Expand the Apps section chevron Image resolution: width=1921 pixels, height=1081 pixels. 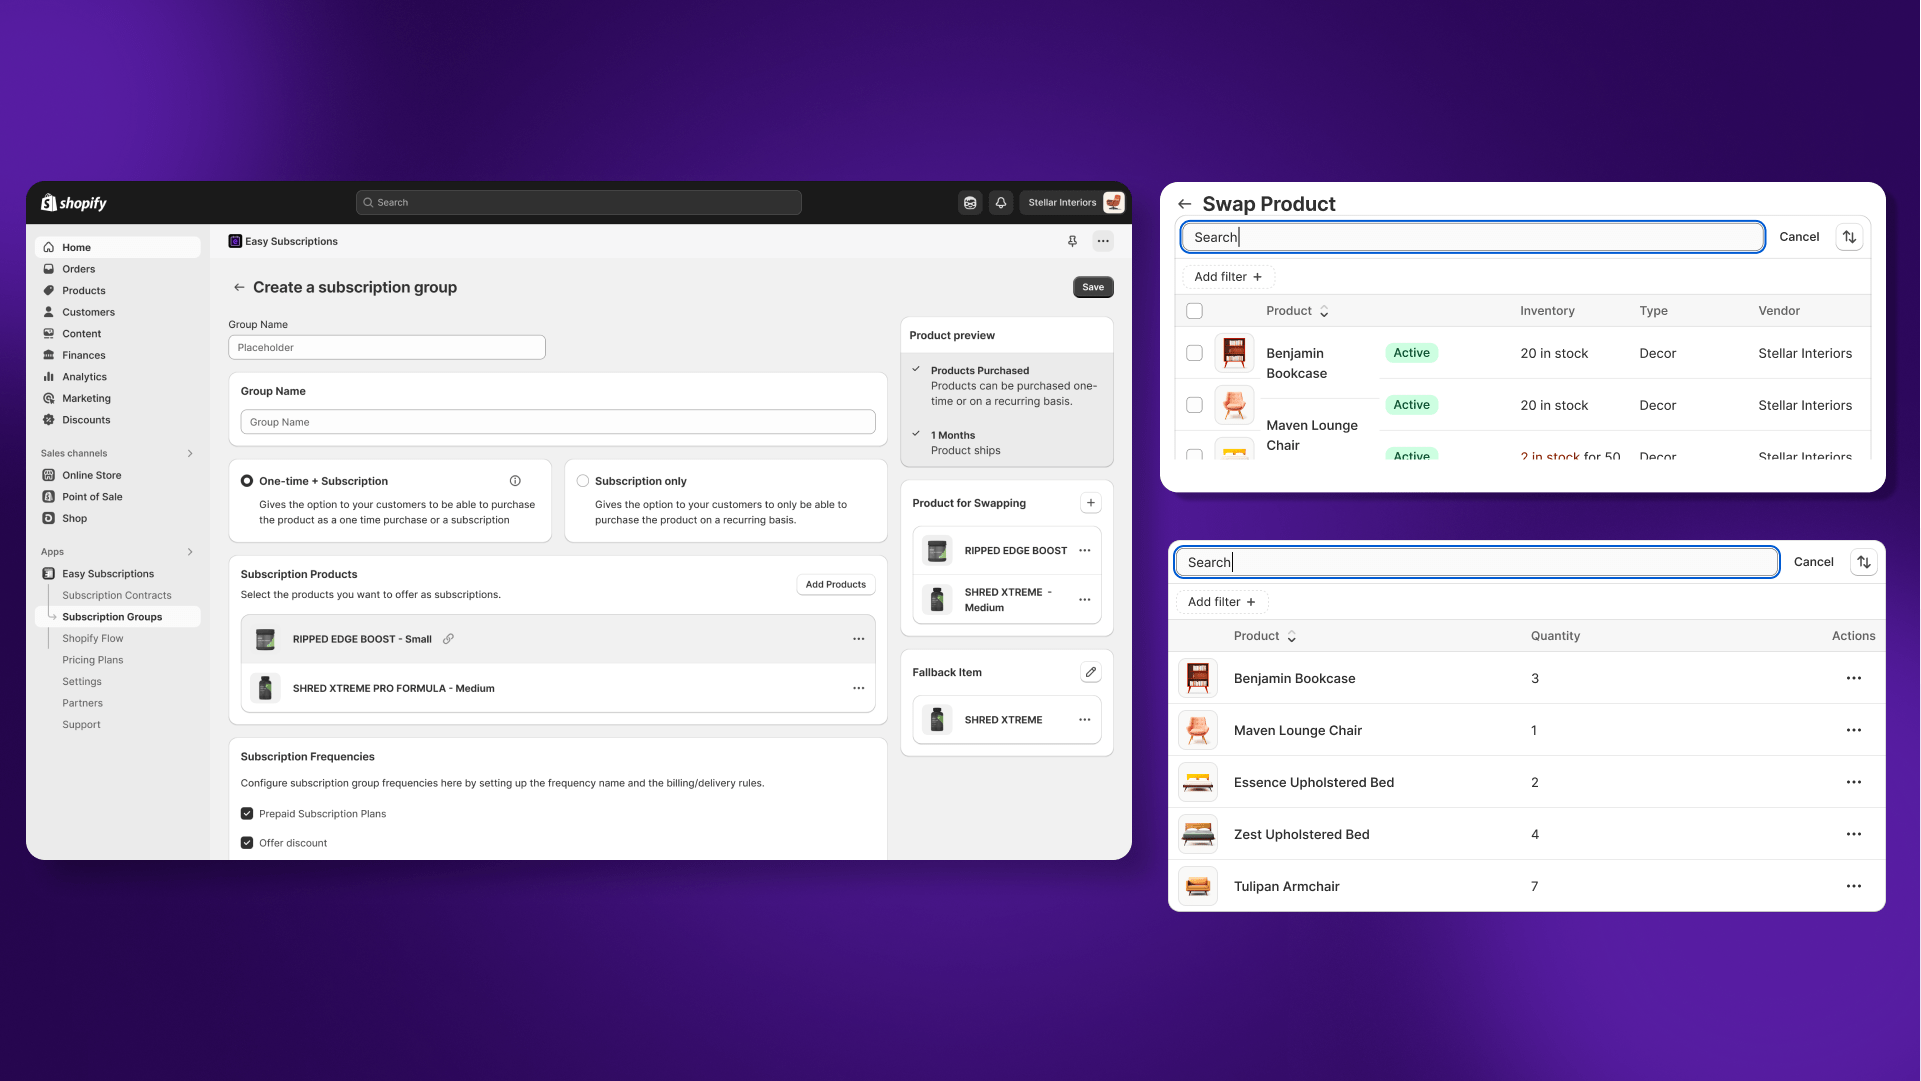pos(190,552)
